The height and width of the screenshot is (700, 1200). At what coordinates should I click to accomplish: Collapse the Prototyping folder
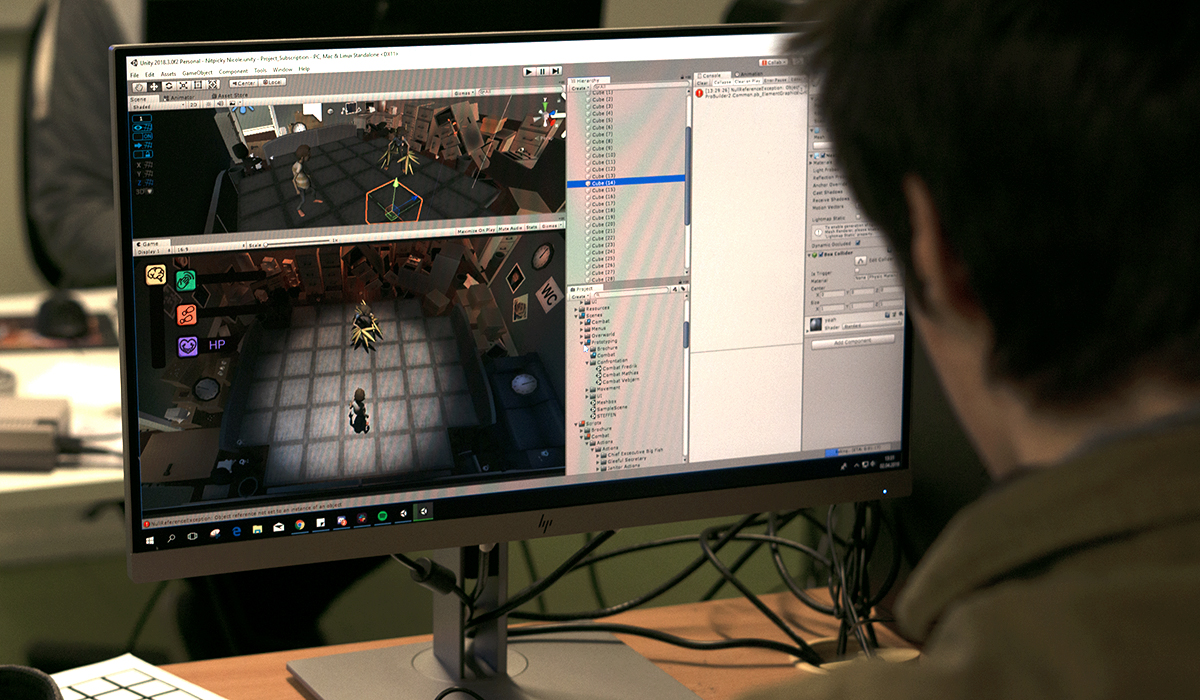pos(581,342)
